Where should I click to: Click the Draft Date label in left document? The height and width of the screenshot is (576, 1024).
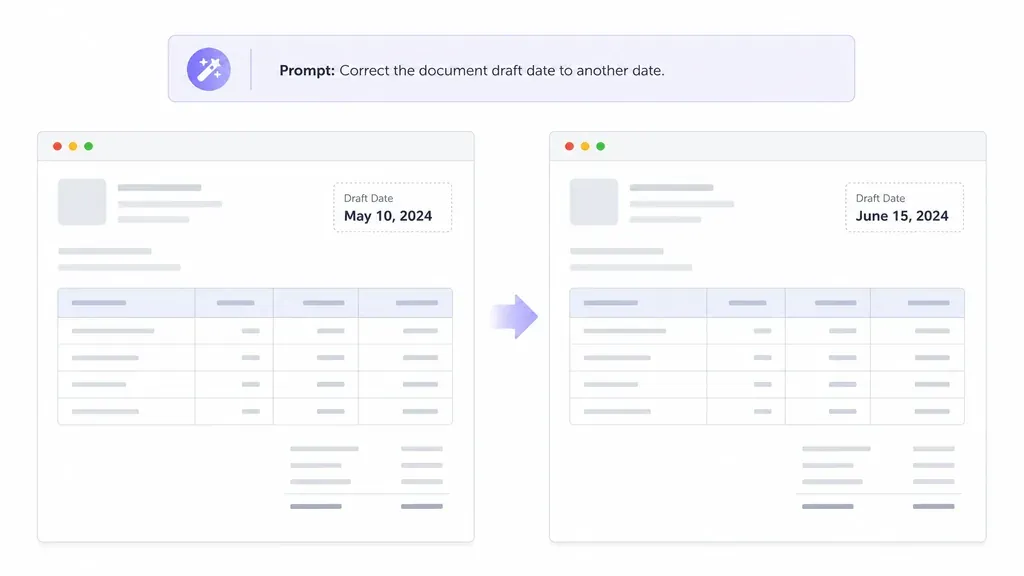coord(368,198)
